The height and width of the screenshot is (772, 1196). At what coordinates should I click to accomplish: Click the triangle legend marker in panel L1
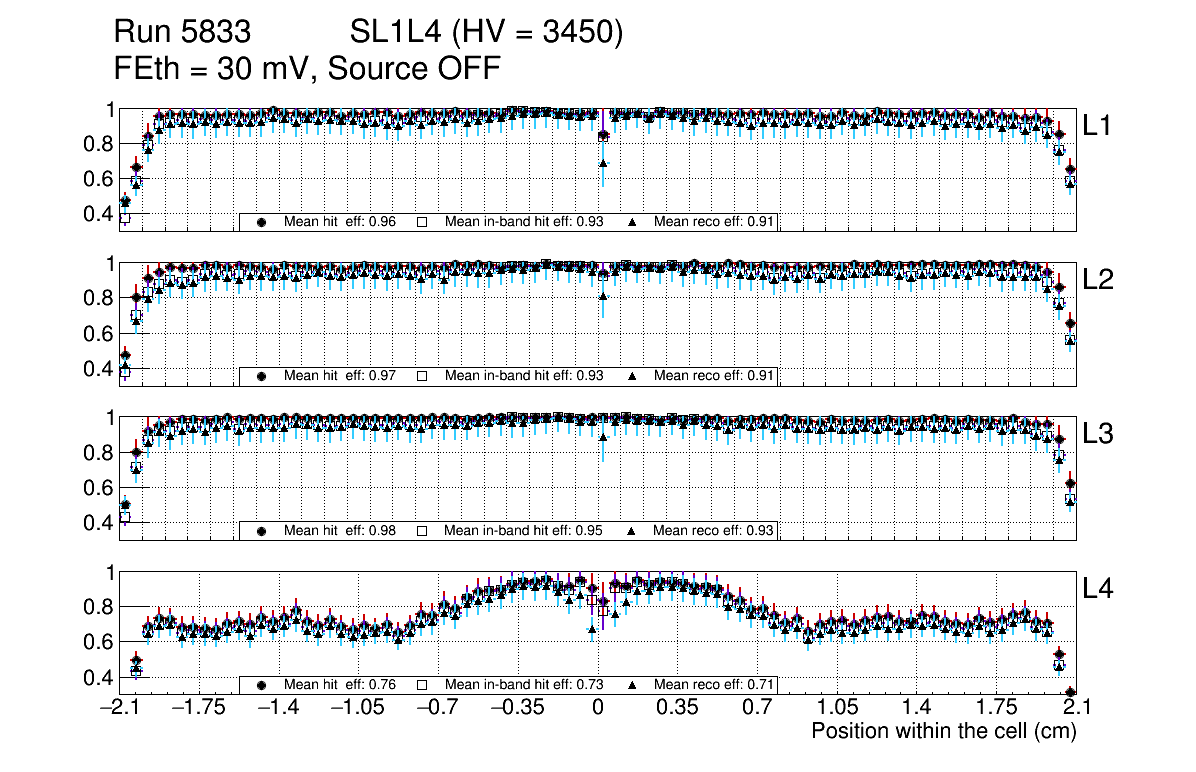(x=634, y=222)
